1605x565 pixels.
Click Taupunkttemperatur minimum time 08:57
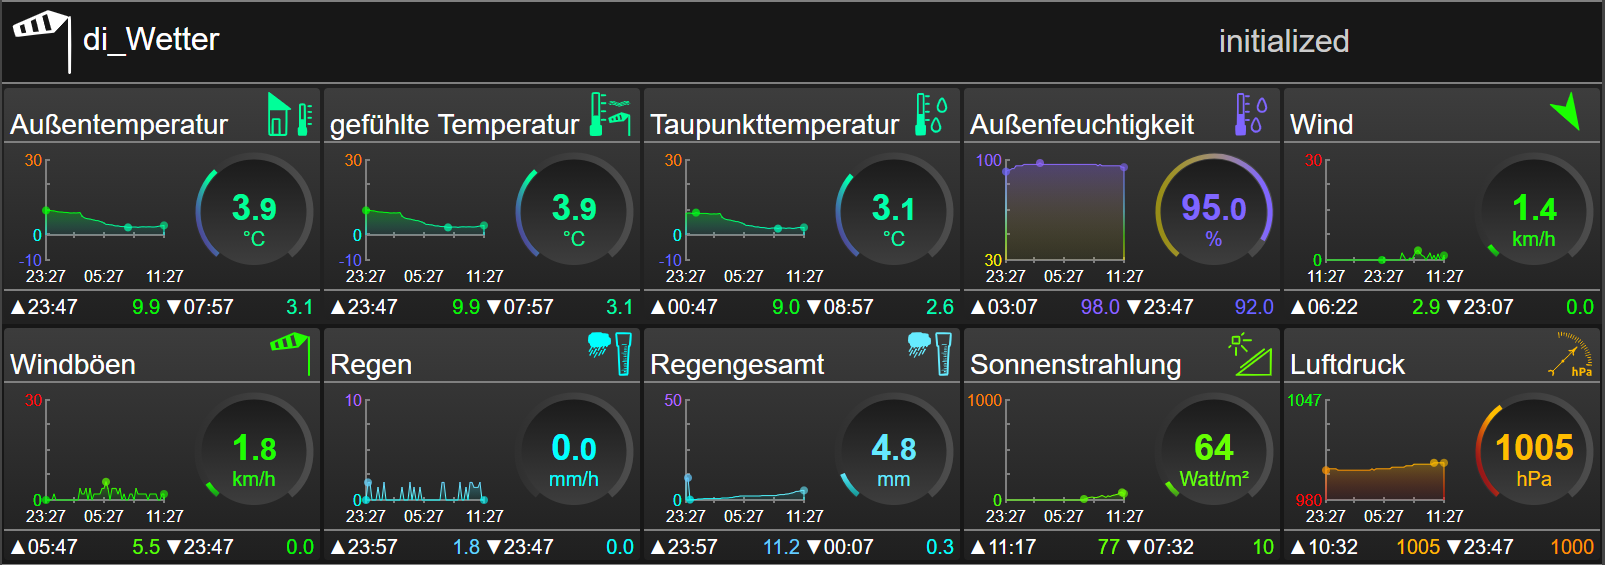coord(848,307)
